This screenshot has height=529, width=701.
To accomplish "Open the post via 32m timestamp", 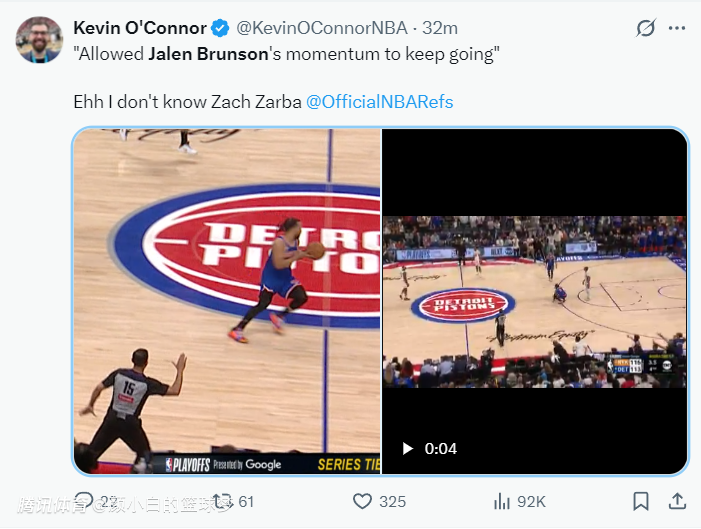I will point(440,28).
